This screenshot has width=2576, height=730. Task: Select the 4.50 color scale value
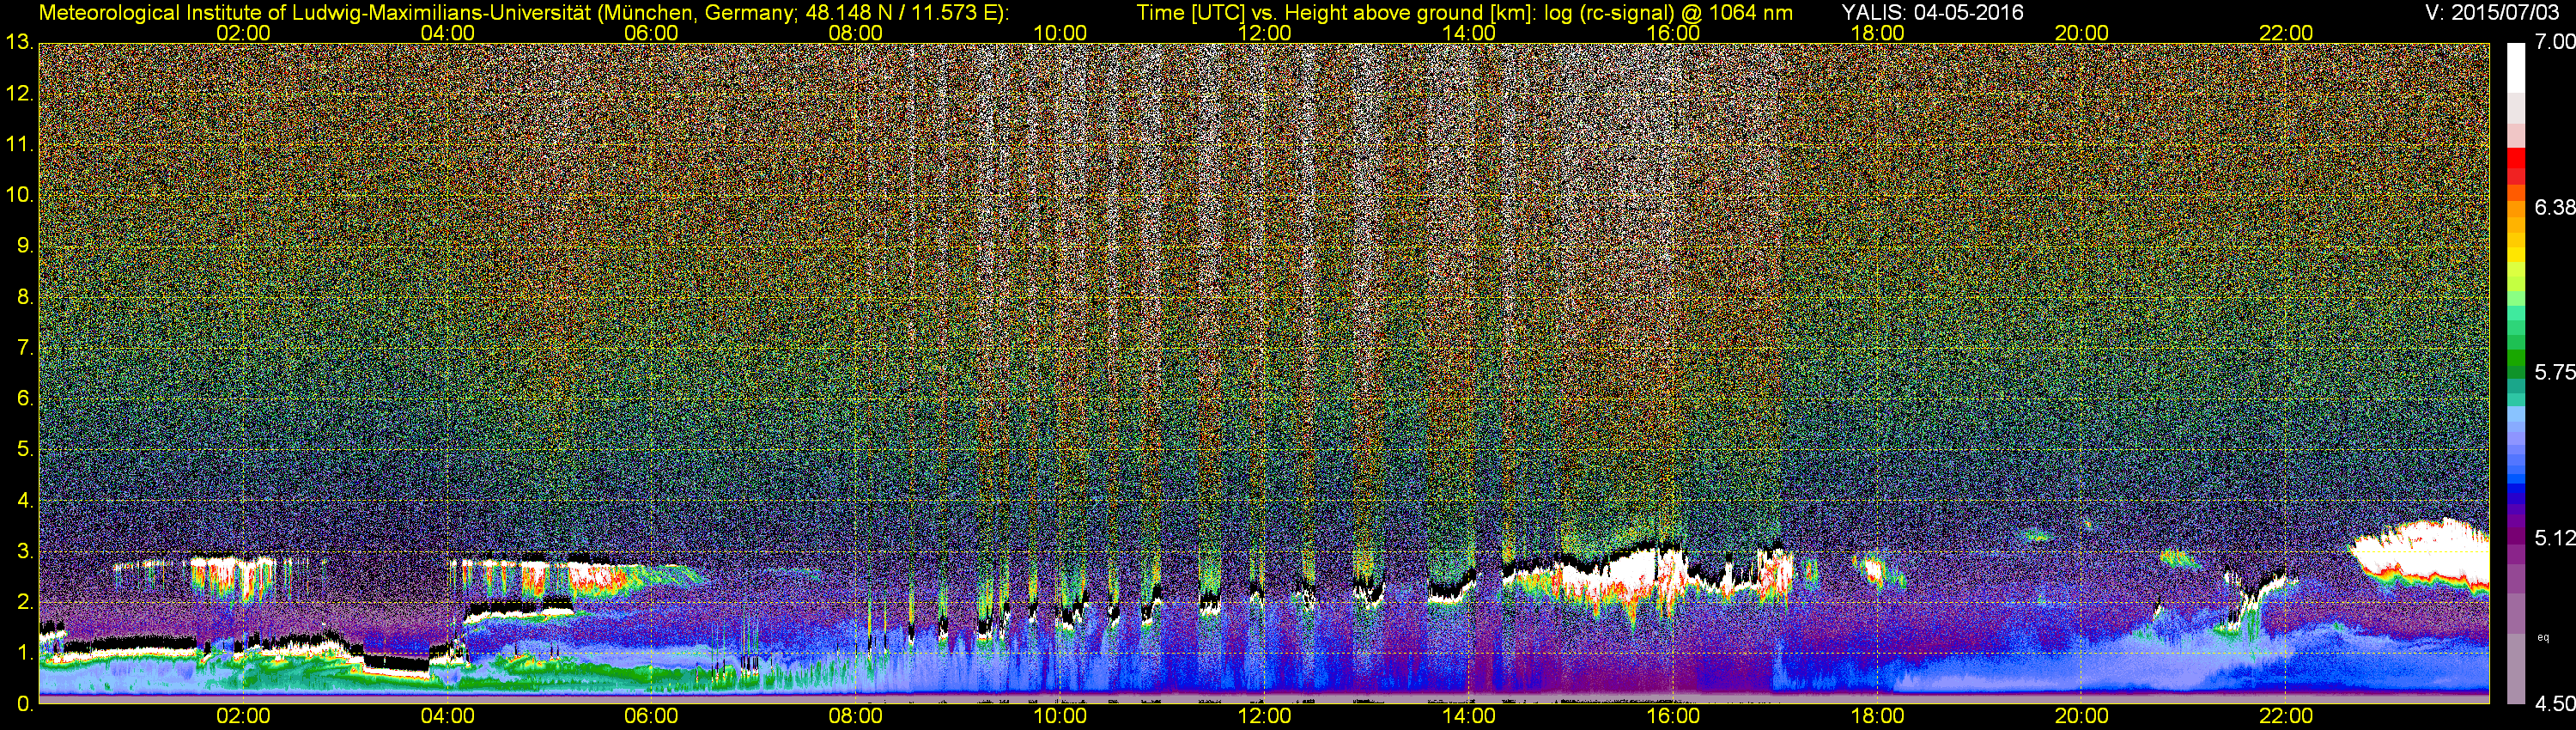point(2555,704)
